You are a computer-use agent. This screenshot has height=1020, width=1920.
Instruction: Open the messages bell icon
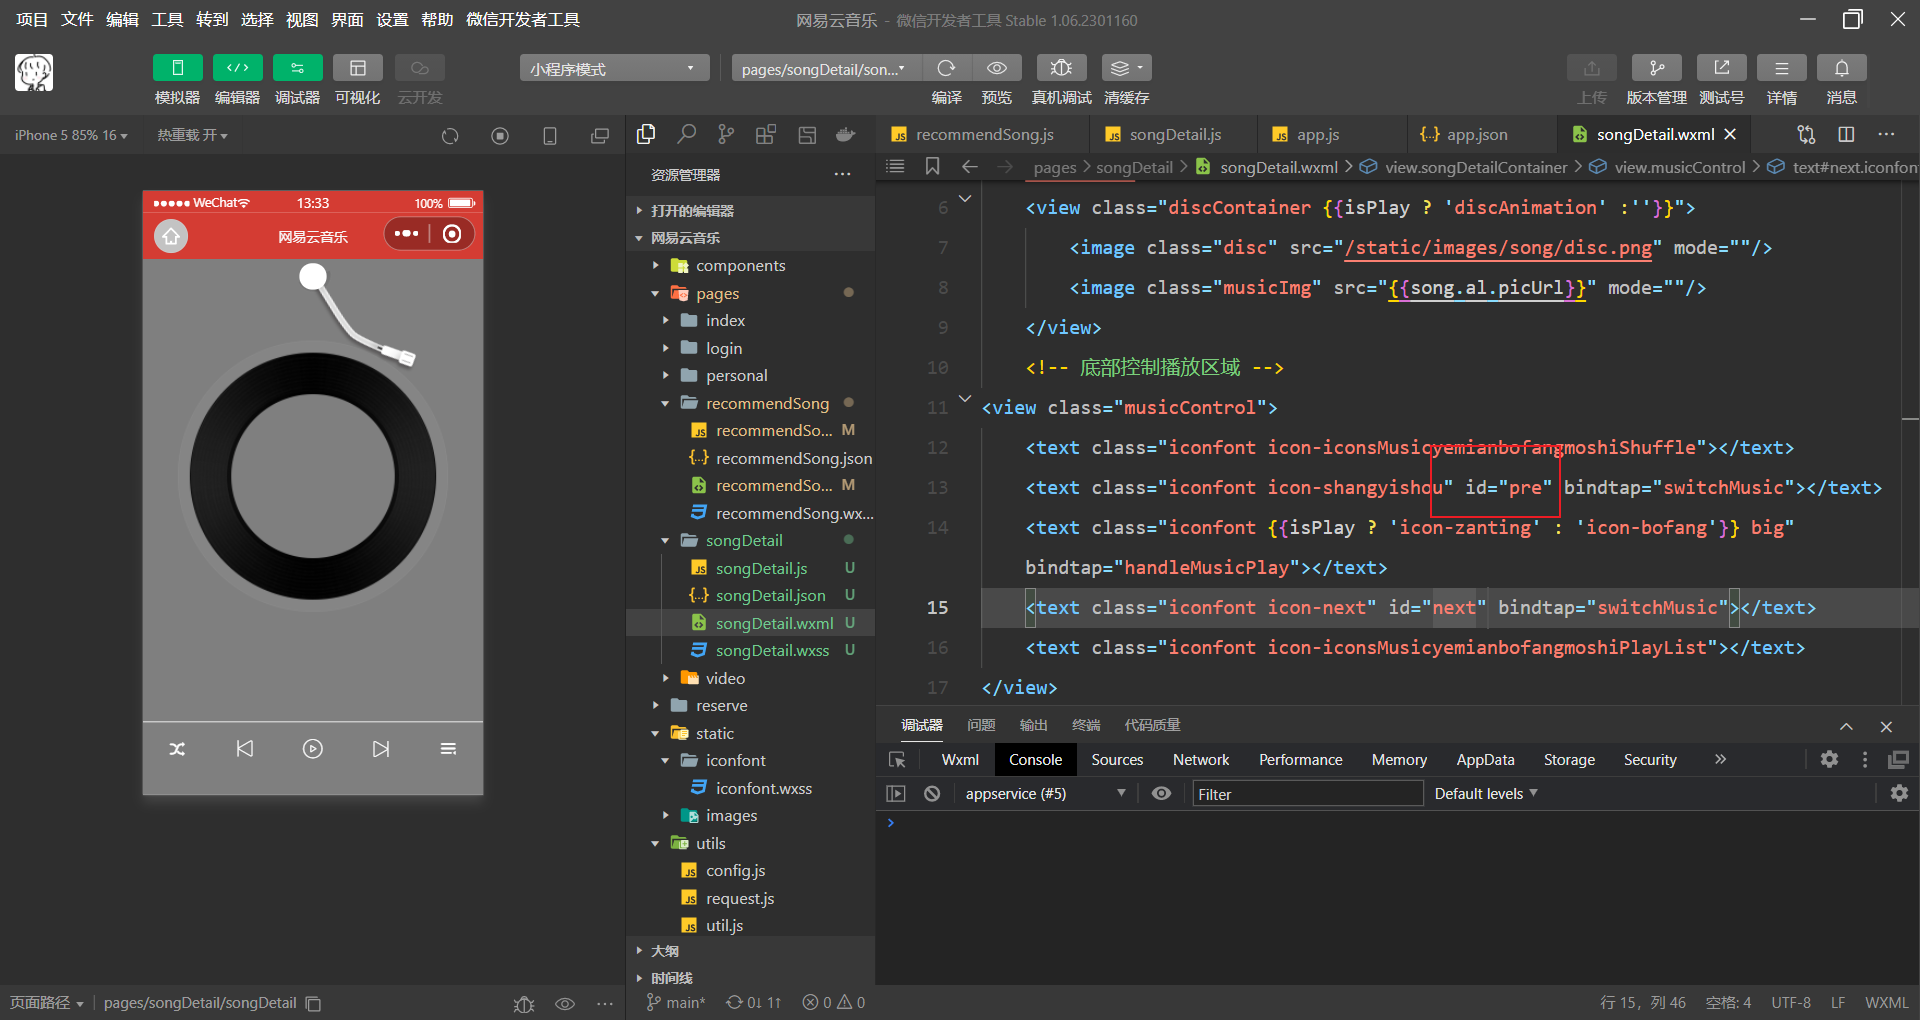click(x=1842, y=68)
